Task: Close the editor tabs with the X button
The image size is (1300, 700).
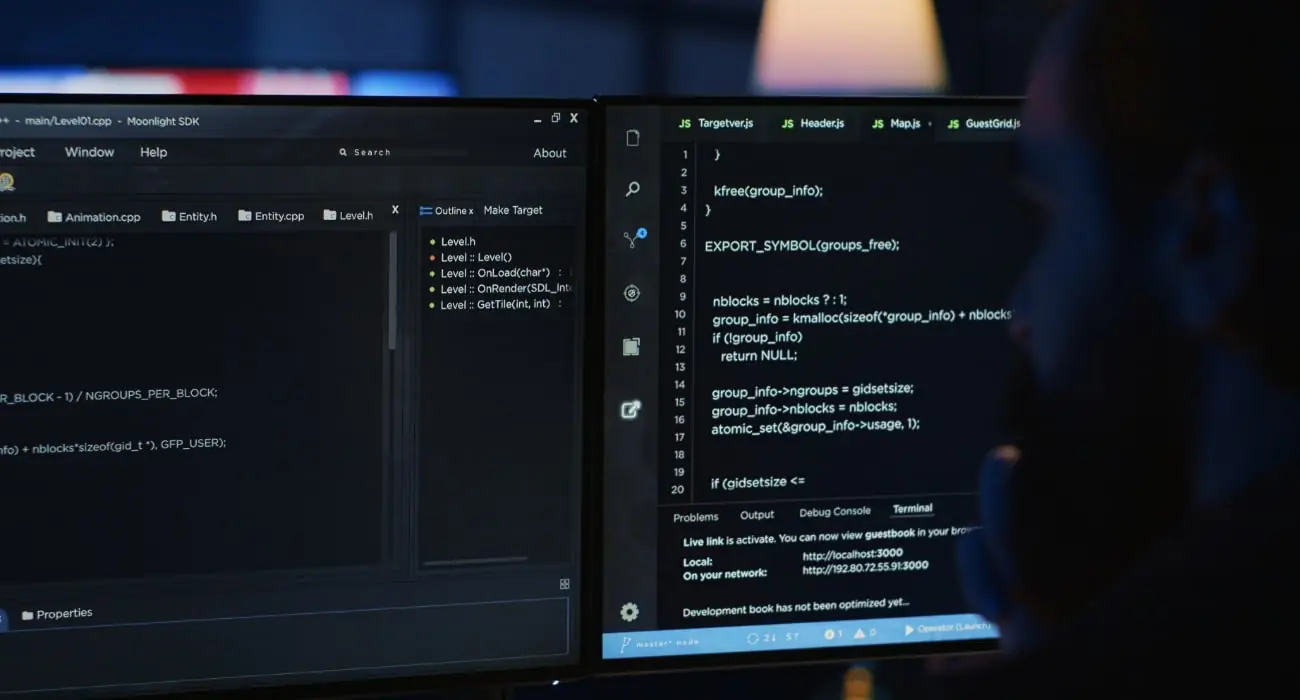Action: point(395,210)
